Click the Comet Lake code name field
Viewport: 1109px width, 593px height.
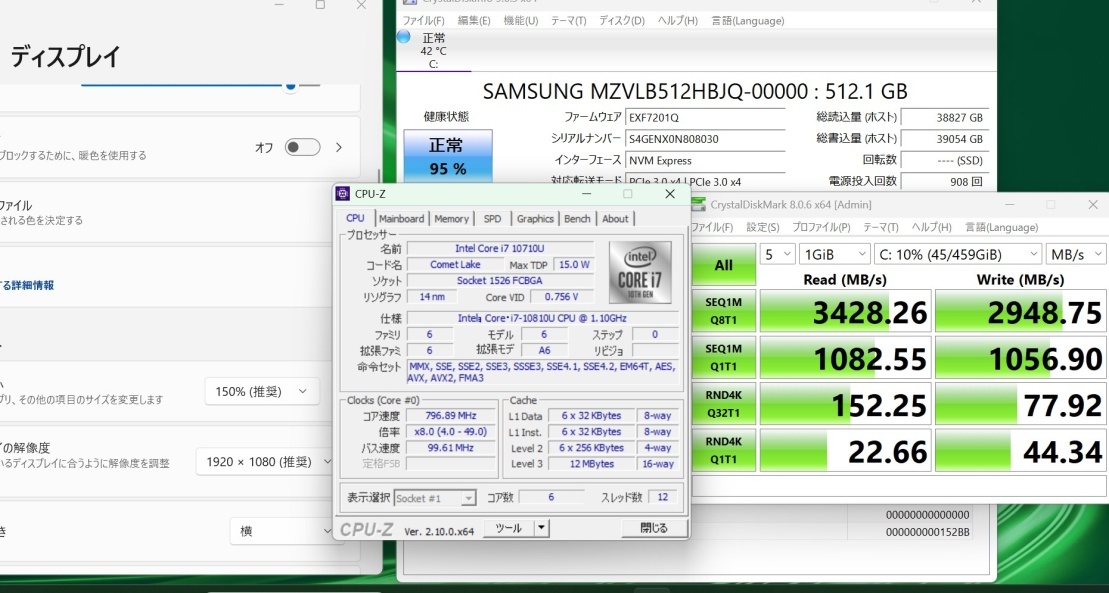click(455, 265)
